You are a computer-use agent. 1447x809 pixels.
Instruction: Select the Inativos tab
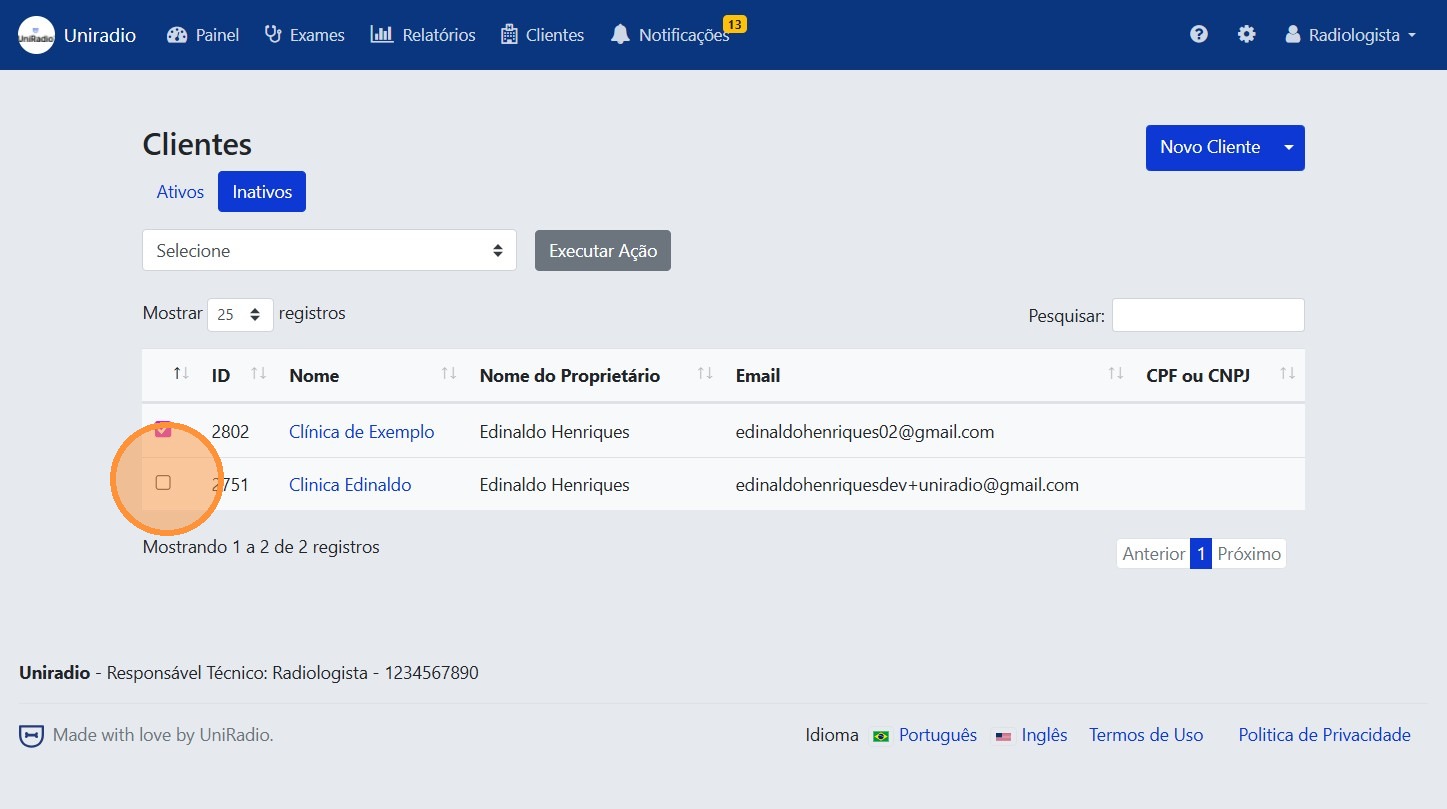tap(261, 191)
